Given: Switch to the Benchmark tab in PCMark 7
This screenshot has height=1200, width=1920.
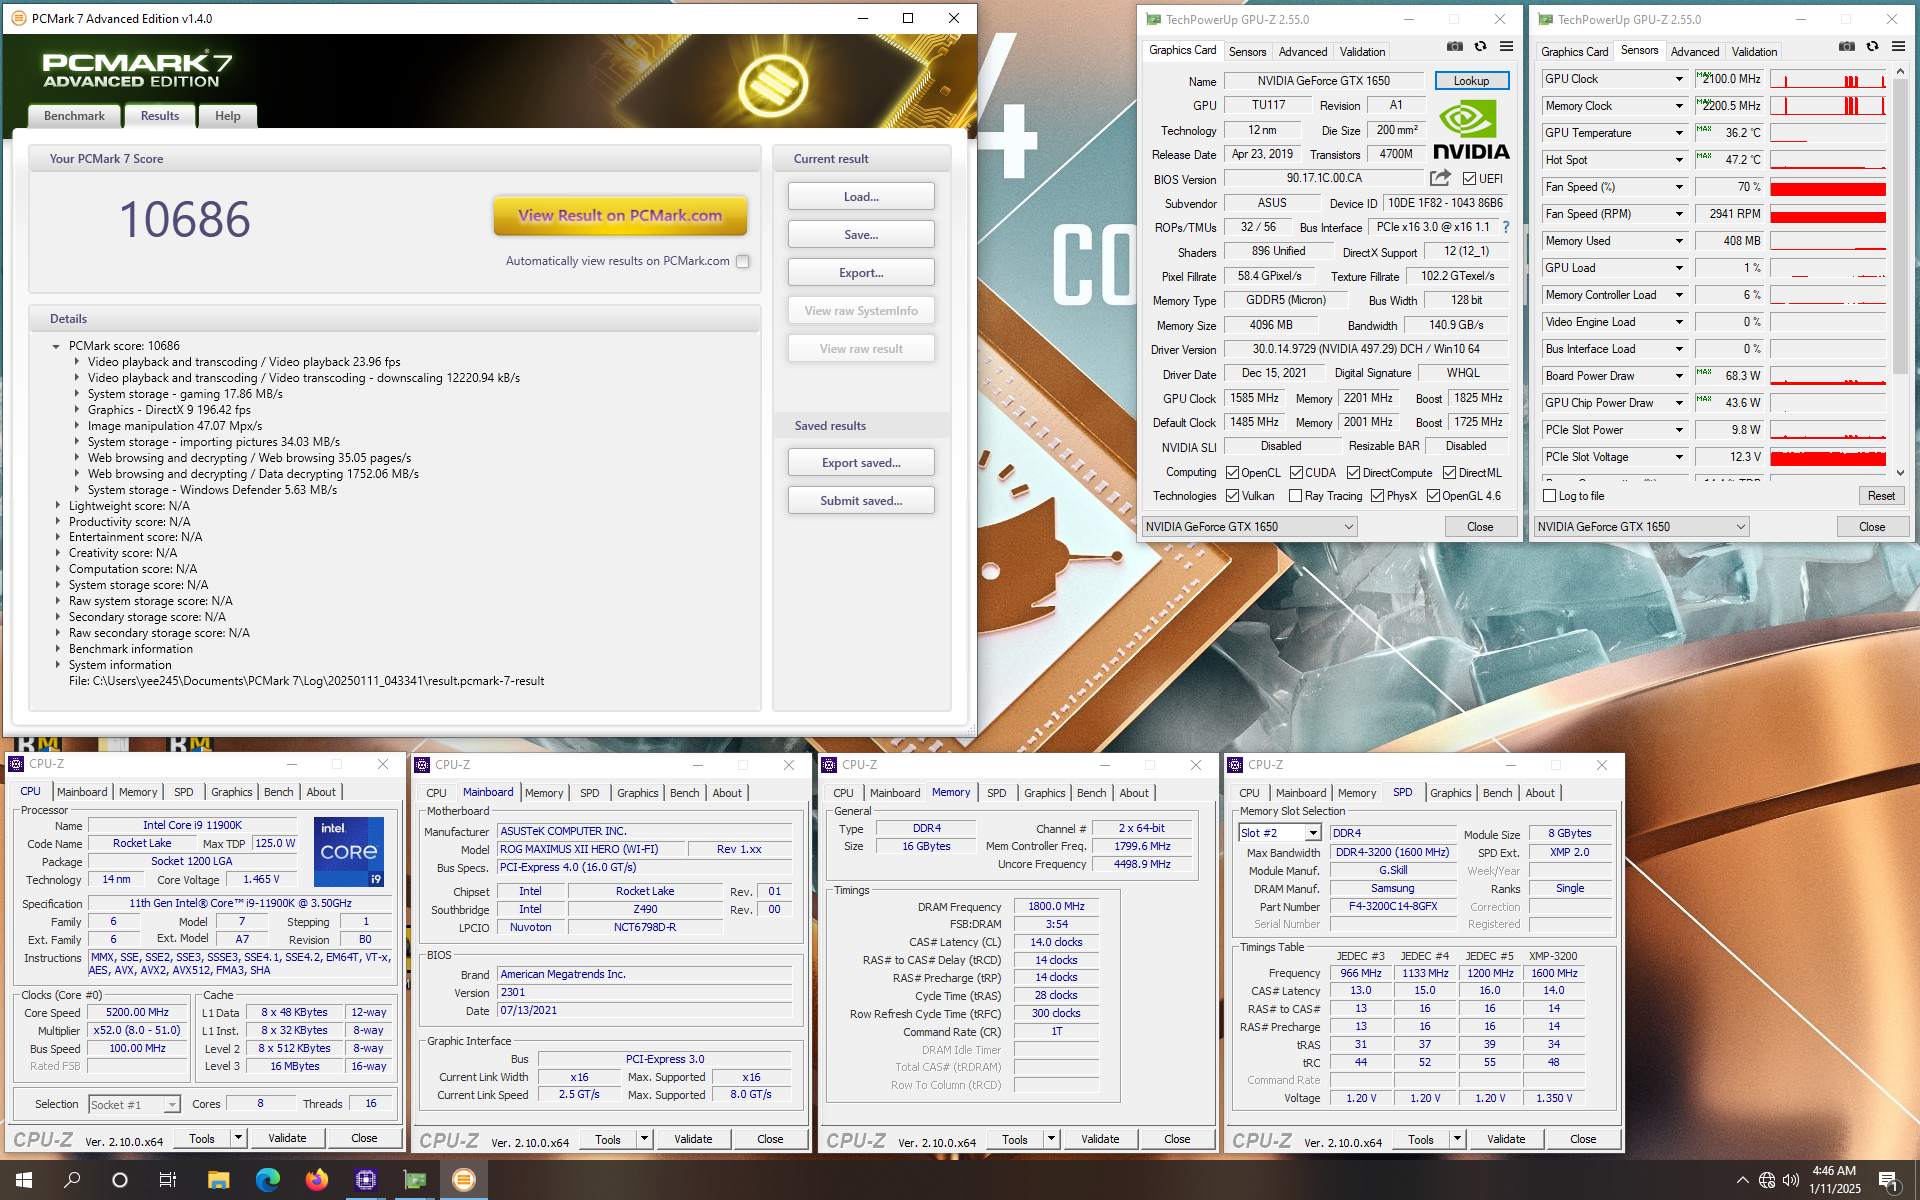Looking at the screenshot, I should click(x=74, y=116).
